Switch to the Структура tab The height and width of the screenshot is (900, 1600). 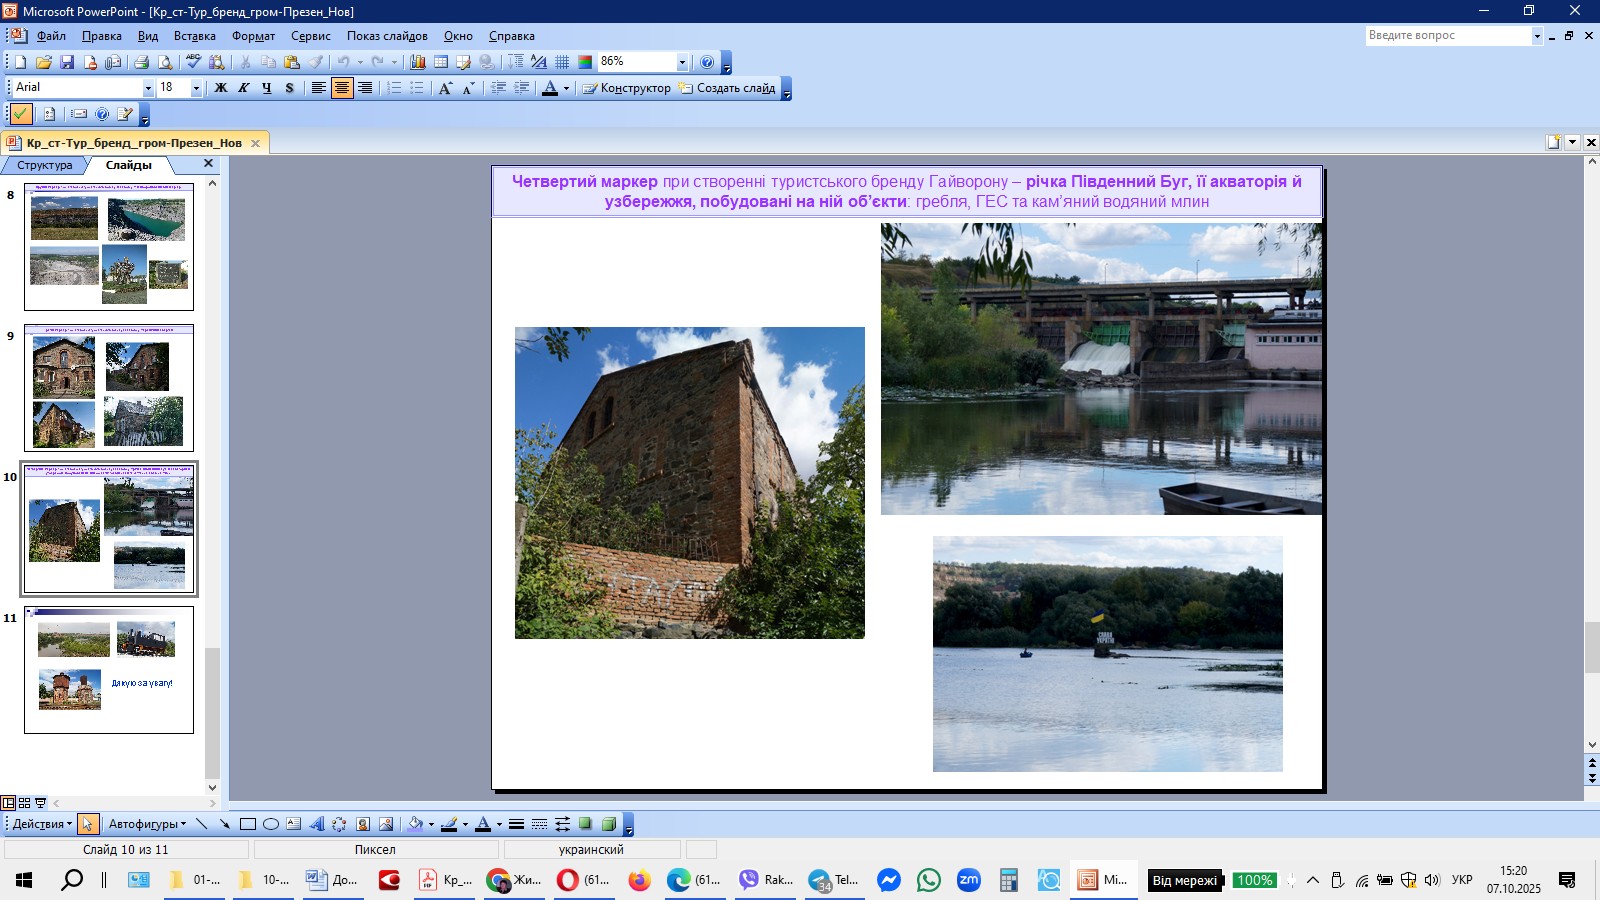[x=44, y=165]
